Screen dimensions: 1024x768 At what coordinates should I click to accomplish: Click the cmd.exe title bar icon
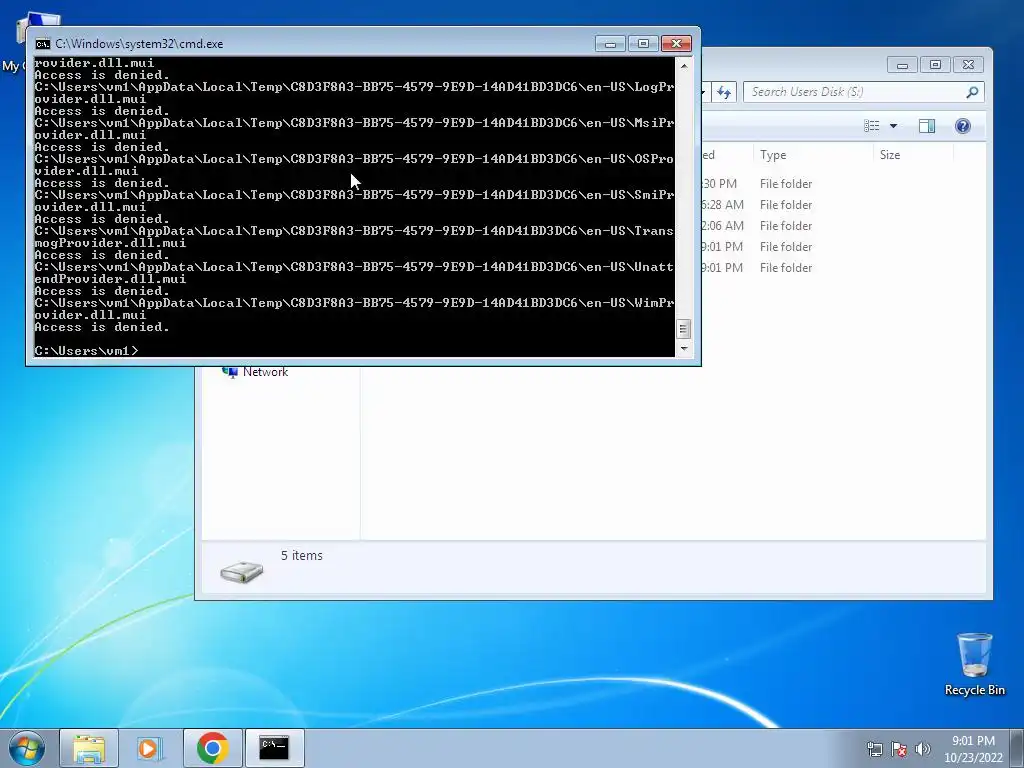click(42, 44)
